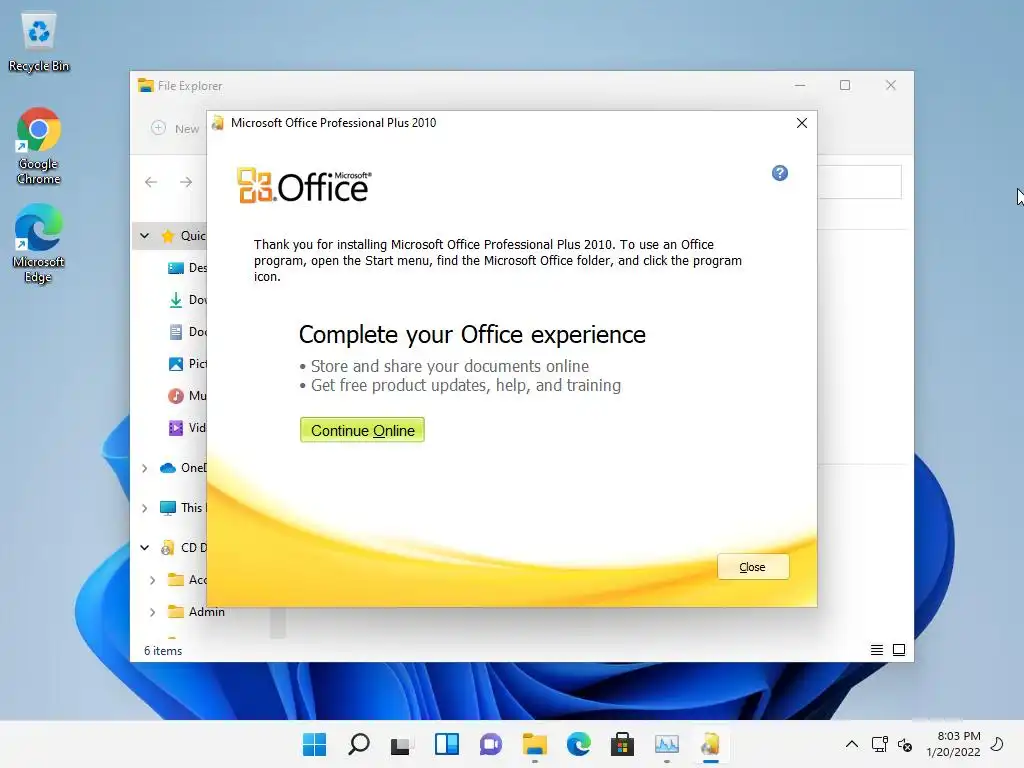Open the Office help question mark icon
This screenshot has height=768, width=1024.
[x=780, y=173]
